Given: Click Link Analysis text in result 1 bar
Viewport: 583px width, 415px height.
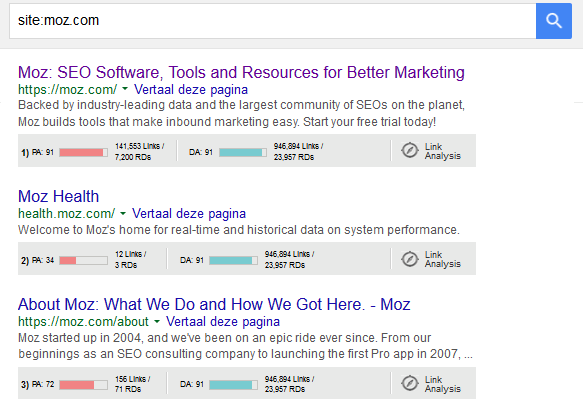Looking at the screenshot, I should point(442,151).
